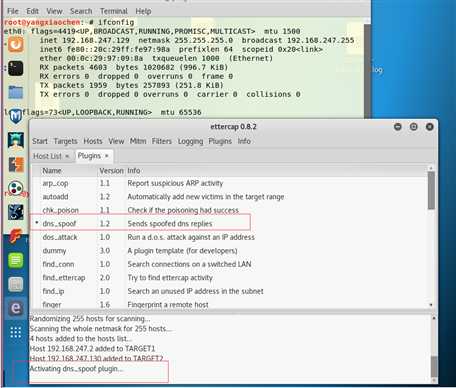456x388 pixels.
Task: Show applications grid in dock
Action: [16, 332]
